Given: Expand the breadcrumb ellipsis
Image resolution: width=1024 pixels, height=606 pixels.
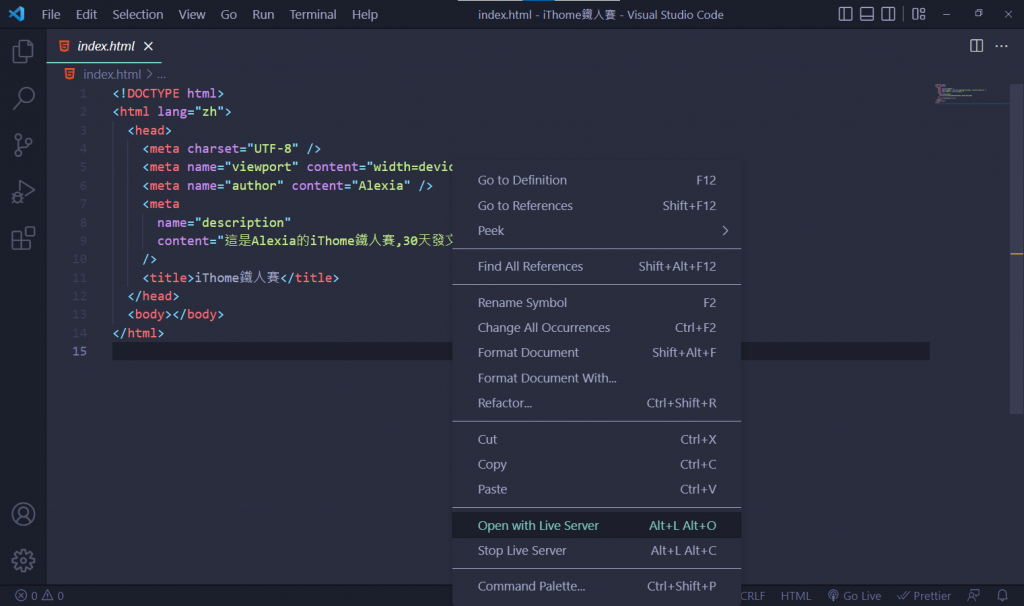Looking at the screenshot, I should pos(161,74).
